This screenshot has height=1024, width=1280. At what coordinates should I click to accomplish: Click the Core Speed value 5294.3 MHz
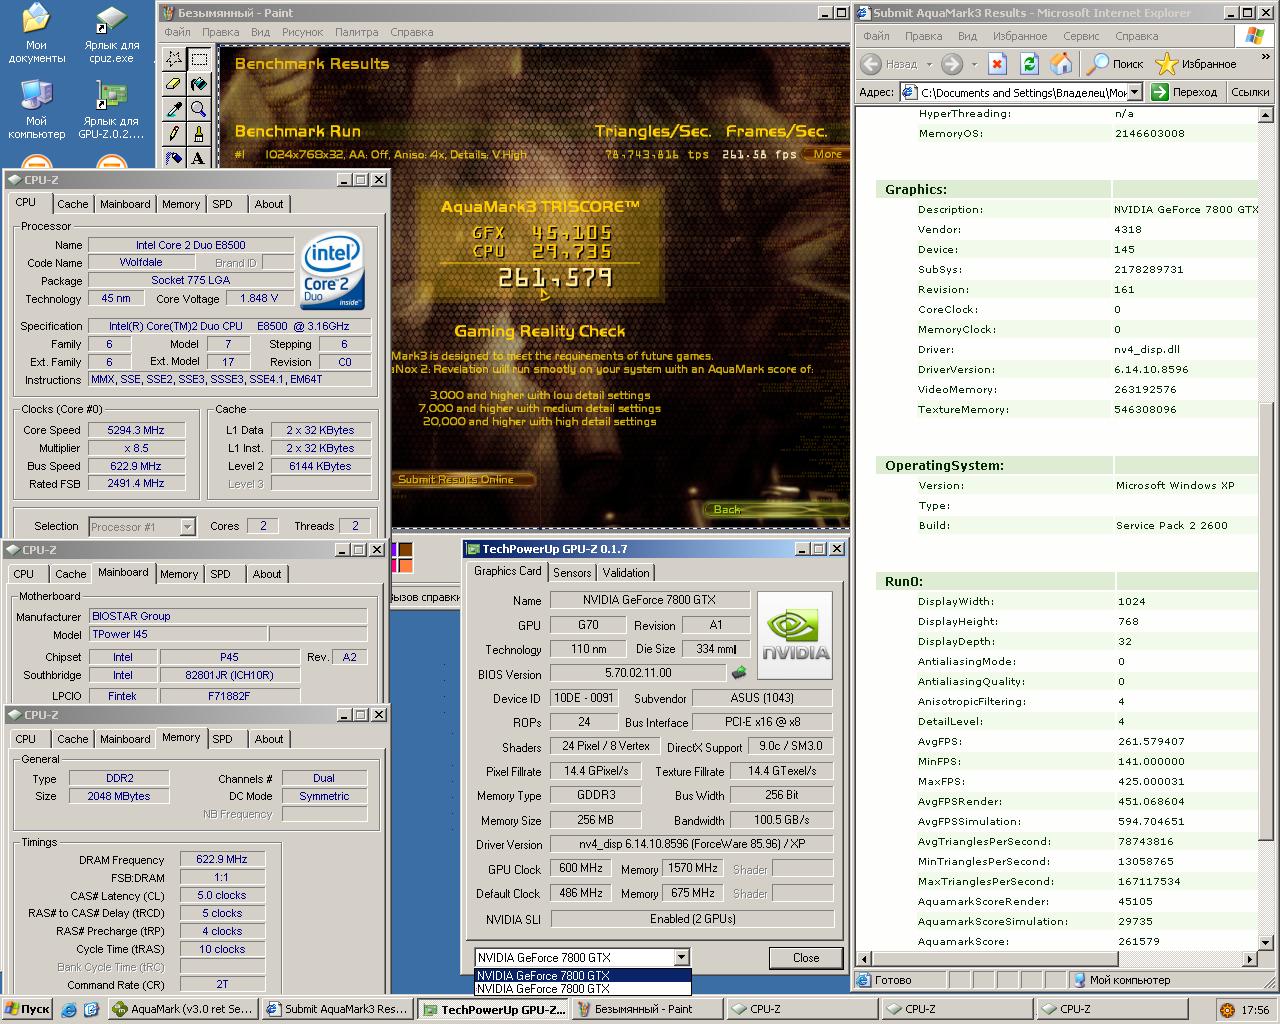point(136,430)
